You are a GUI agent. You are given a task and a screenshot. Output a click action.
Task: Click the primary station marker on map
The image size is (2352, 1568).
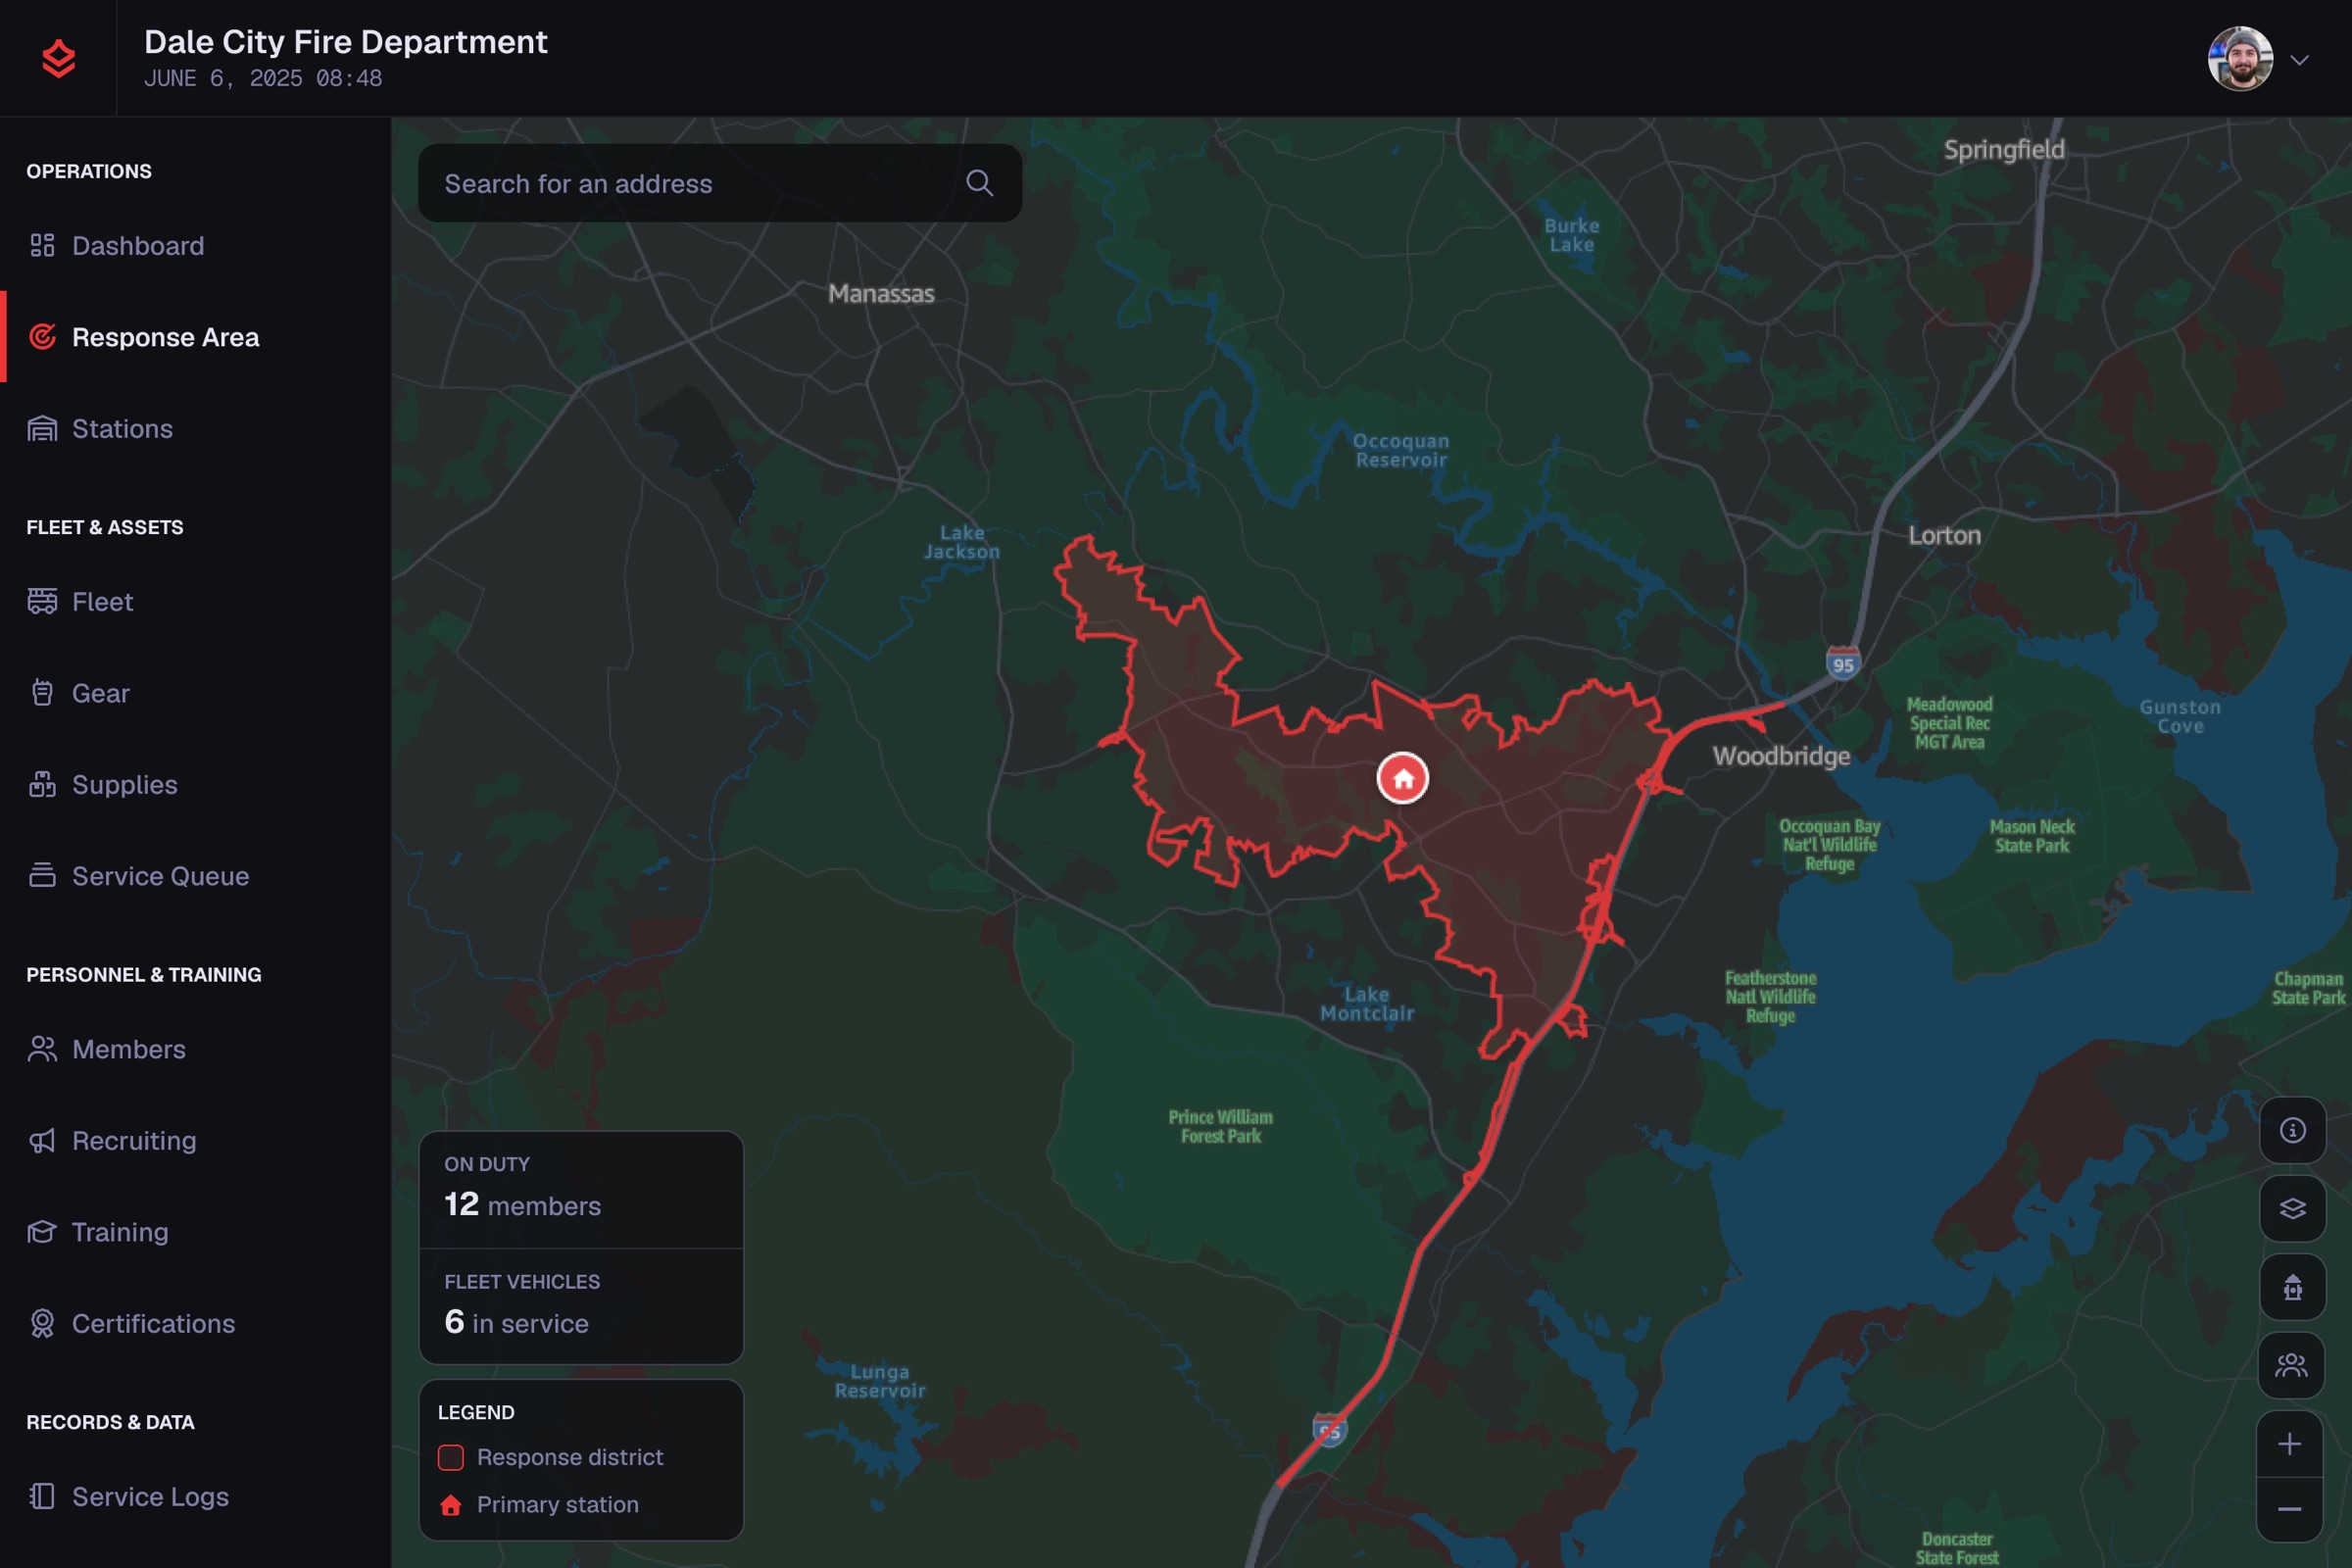(x=1403, y=778)
